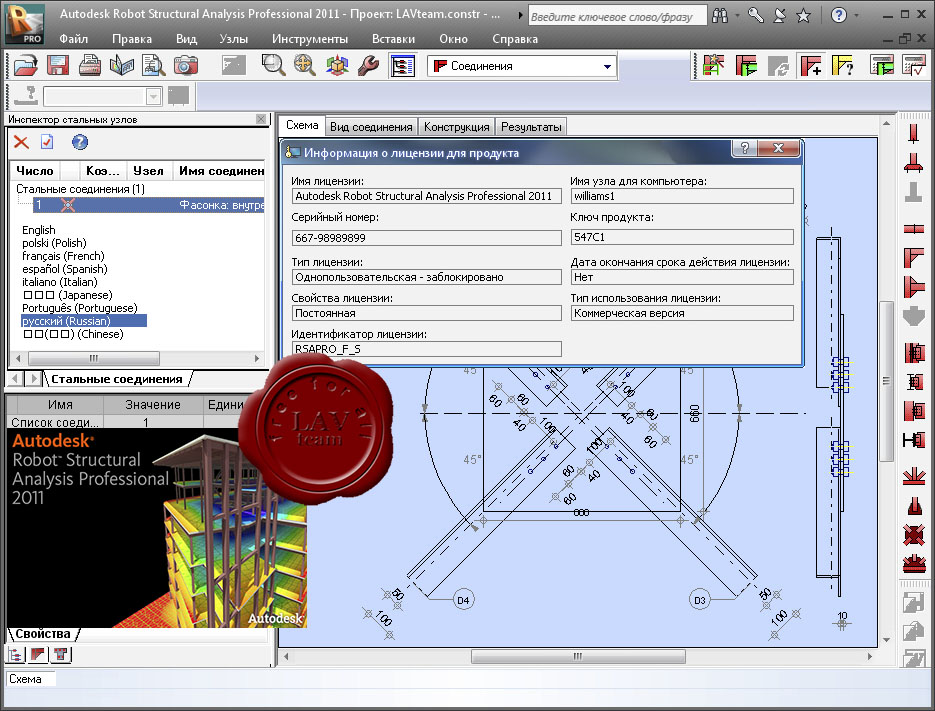Open the Справка menu
The width and height of the screenshot is (935, 711).
tap(515, 39)
